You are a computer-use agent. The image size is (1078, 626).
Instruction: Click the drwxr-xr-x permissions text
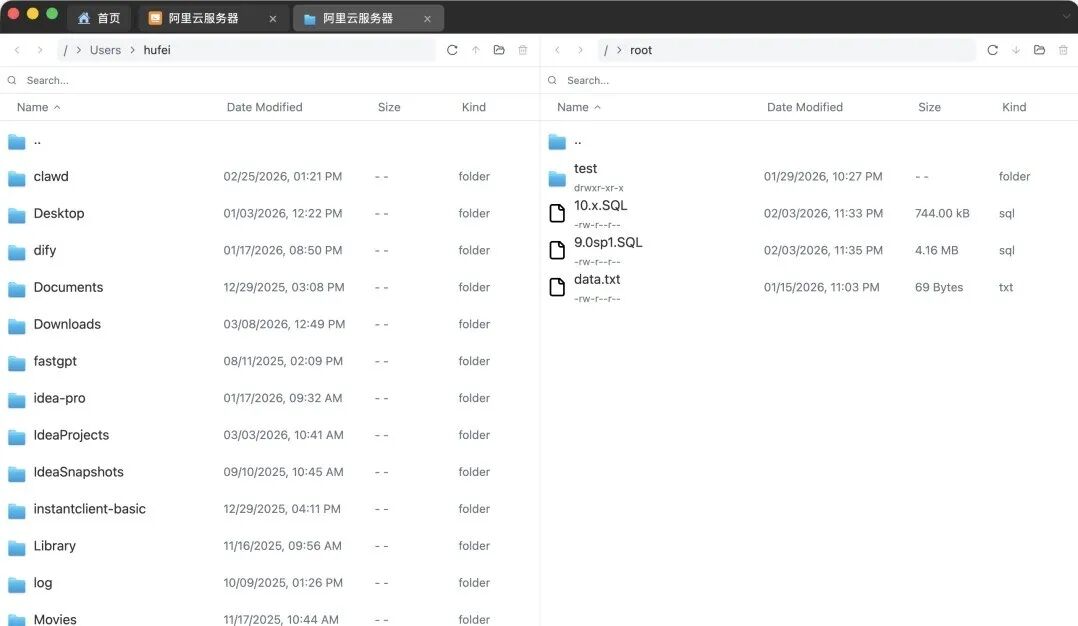599,188
